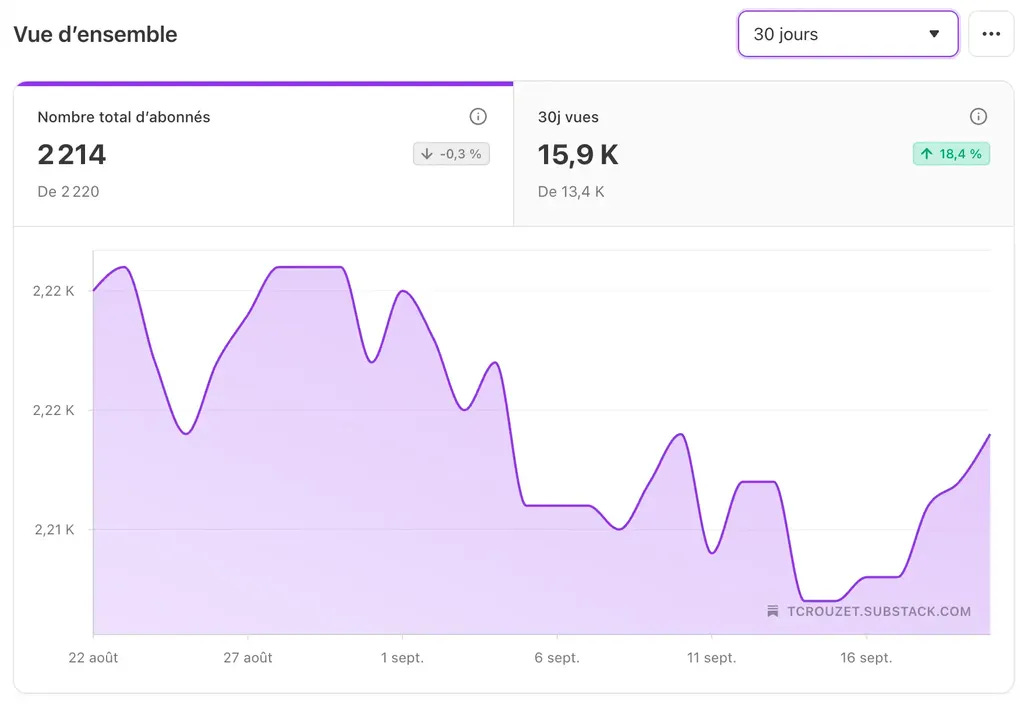Click the down arrow in -0,3 % badge
This screenshot has width=1024, height=709.
coord(428,154)
